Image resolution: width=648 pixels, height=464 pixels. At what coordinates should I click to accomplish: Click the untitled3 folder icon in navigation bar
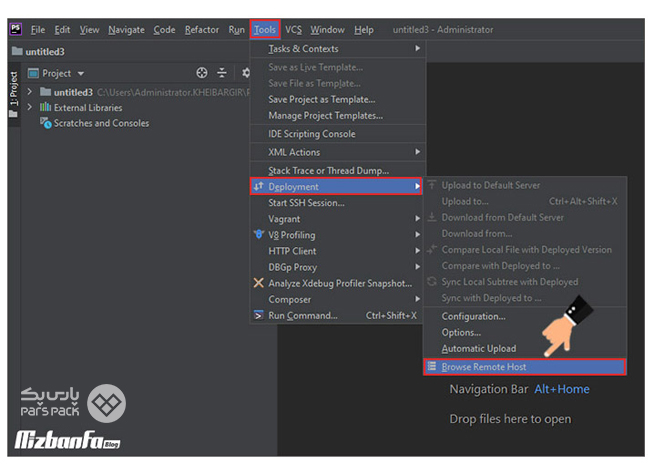tap(17, 51)
